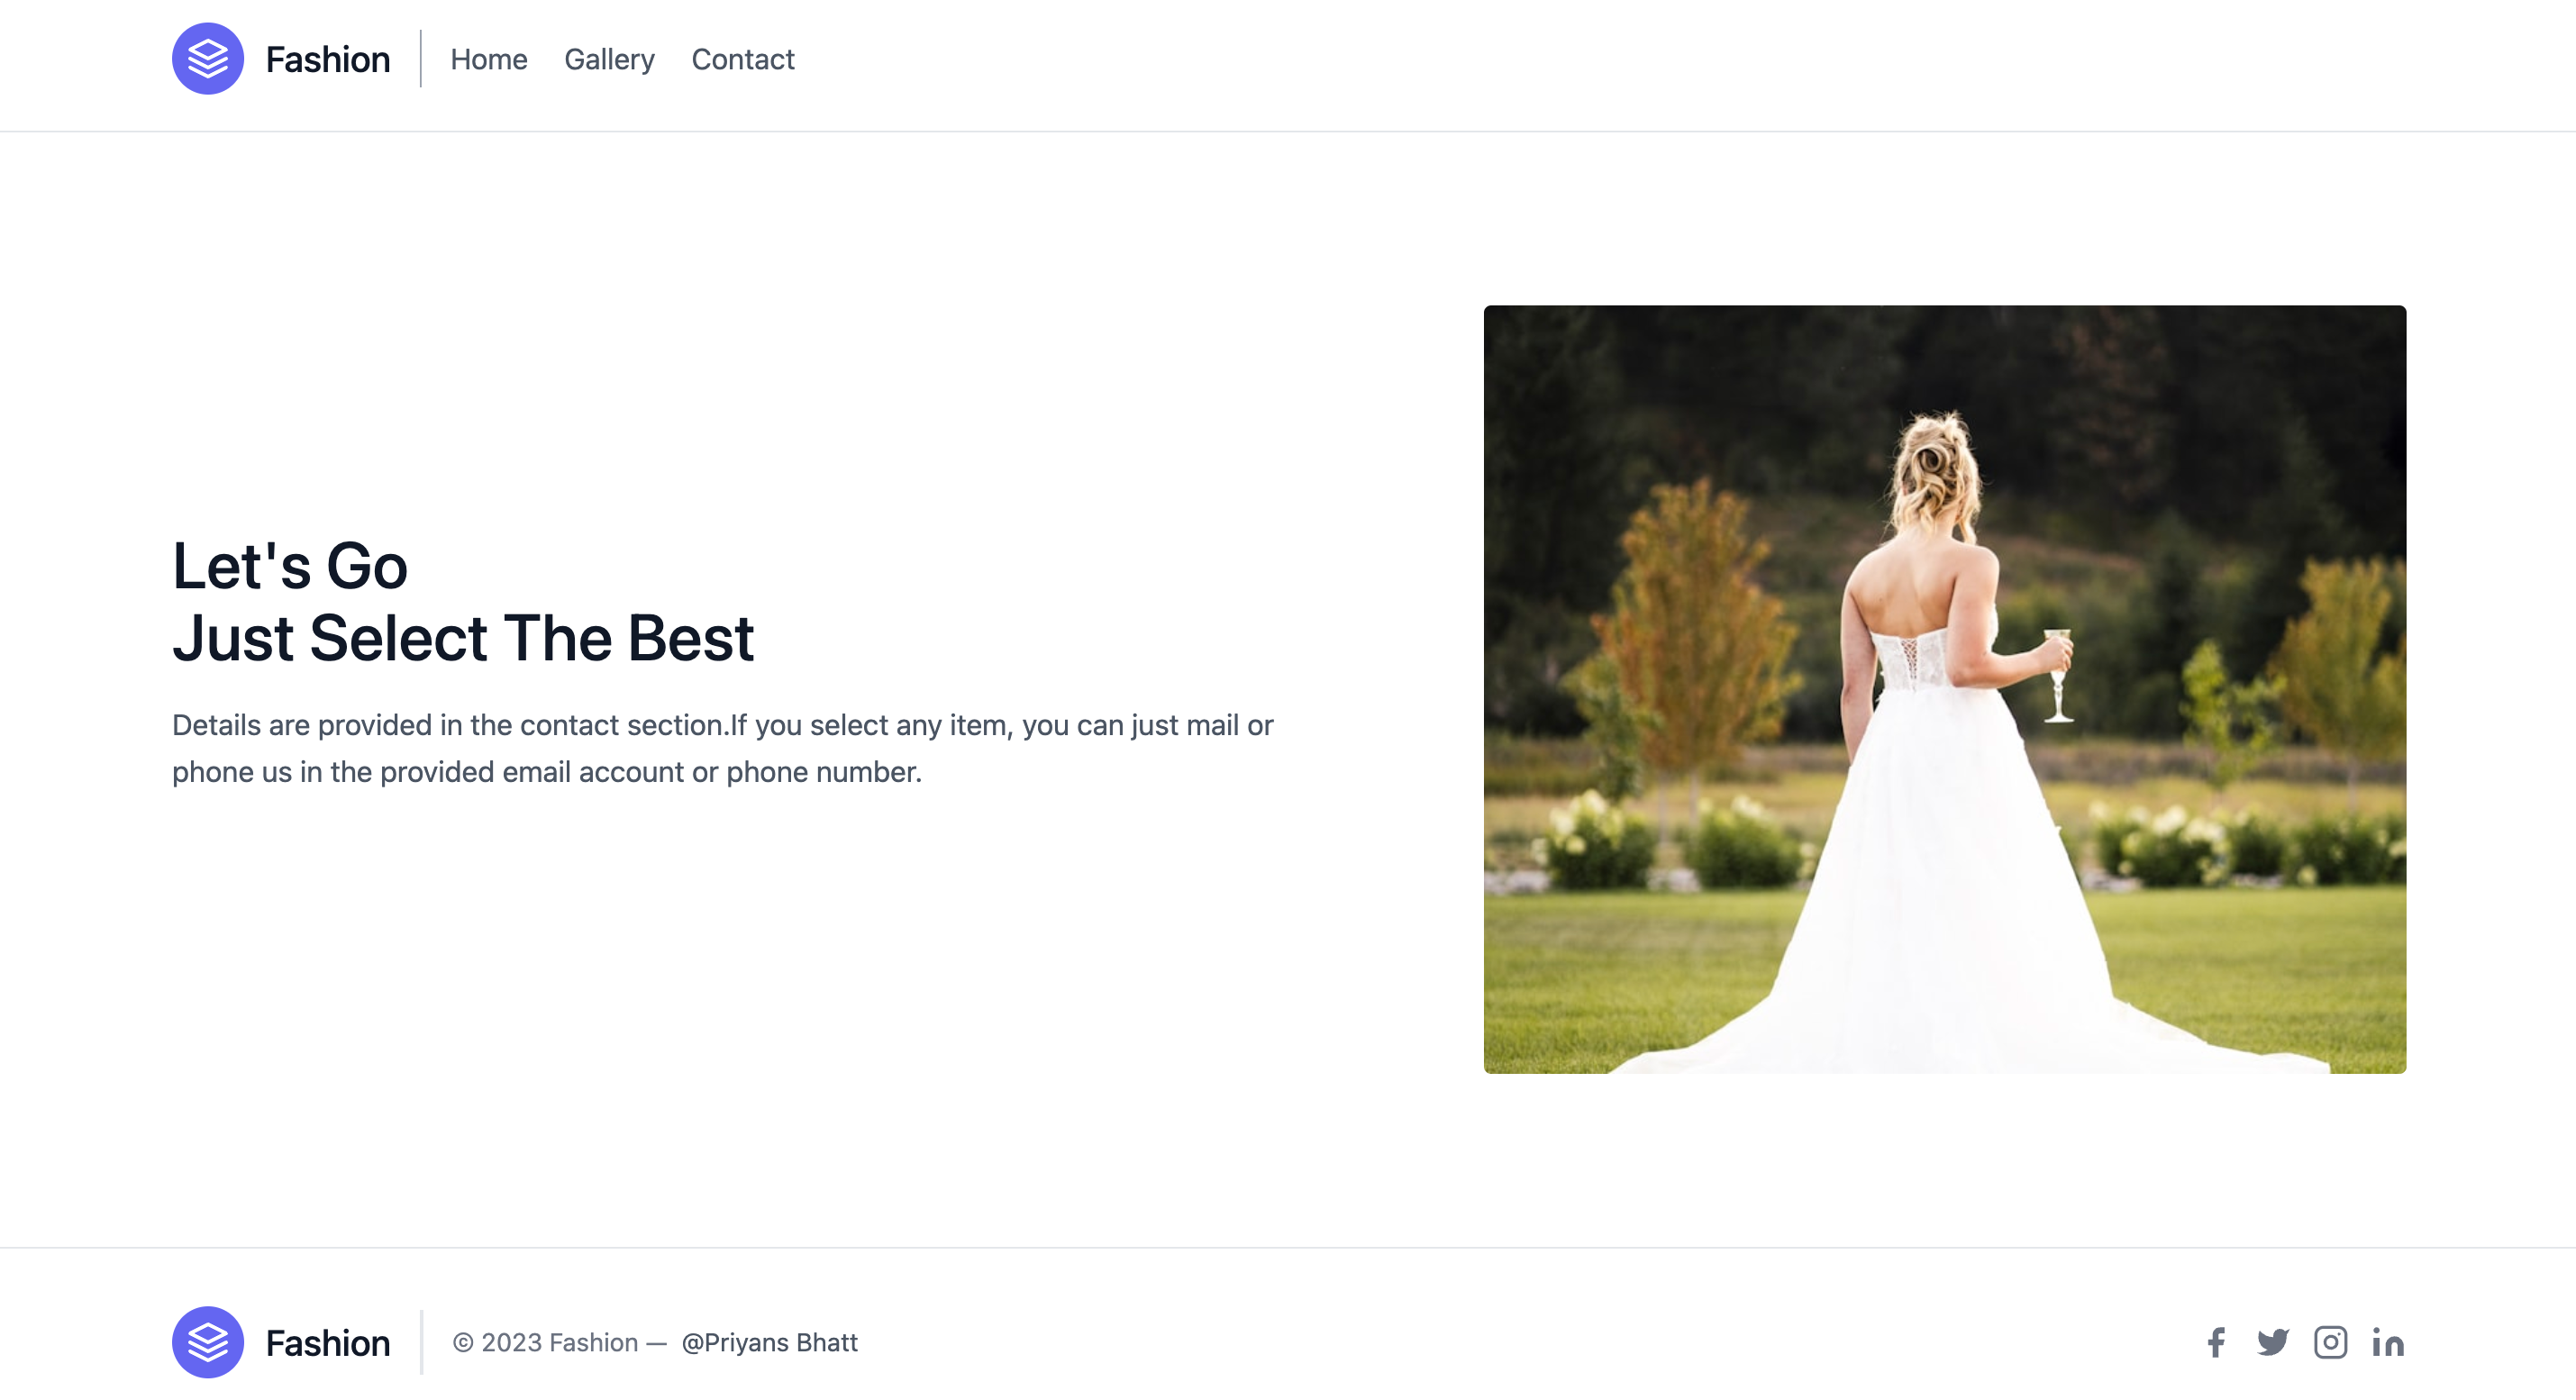This screenshot has width=2576, height=1400.
Task: Open the @Priyans Bhatt link
Action: coord(769,1342)
